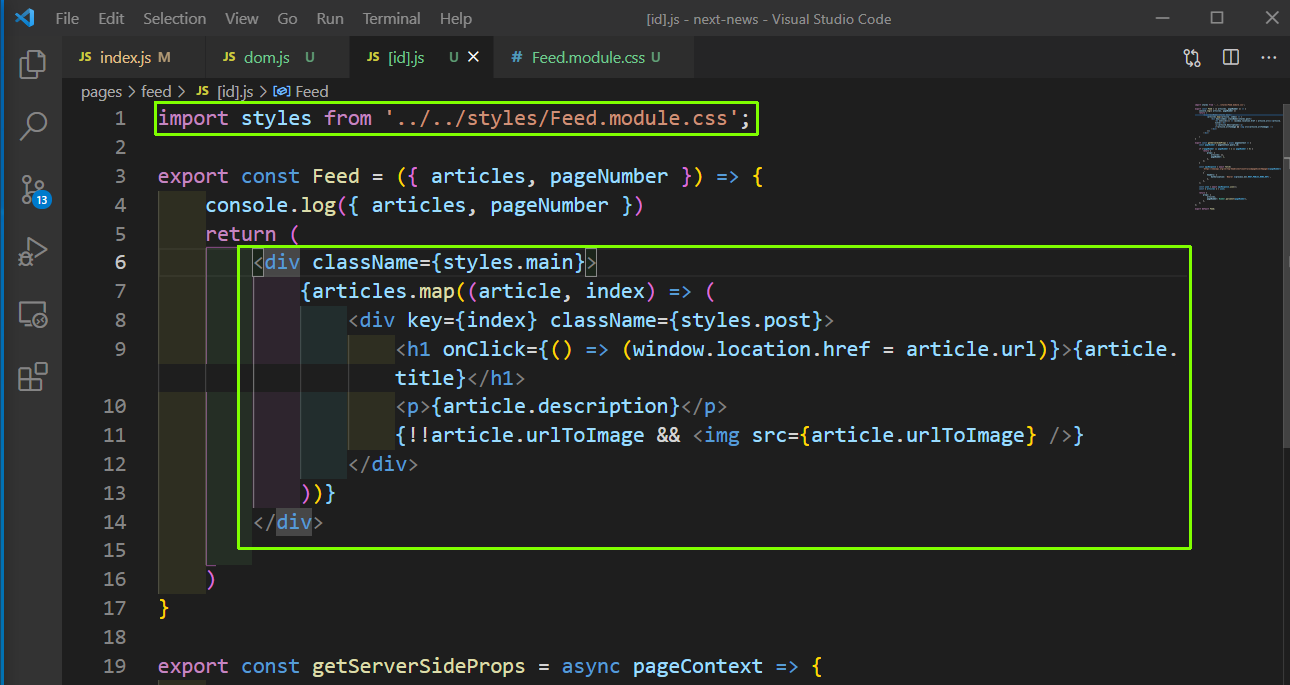Open Source Control view with 13 changes

[x=33, y=190]
